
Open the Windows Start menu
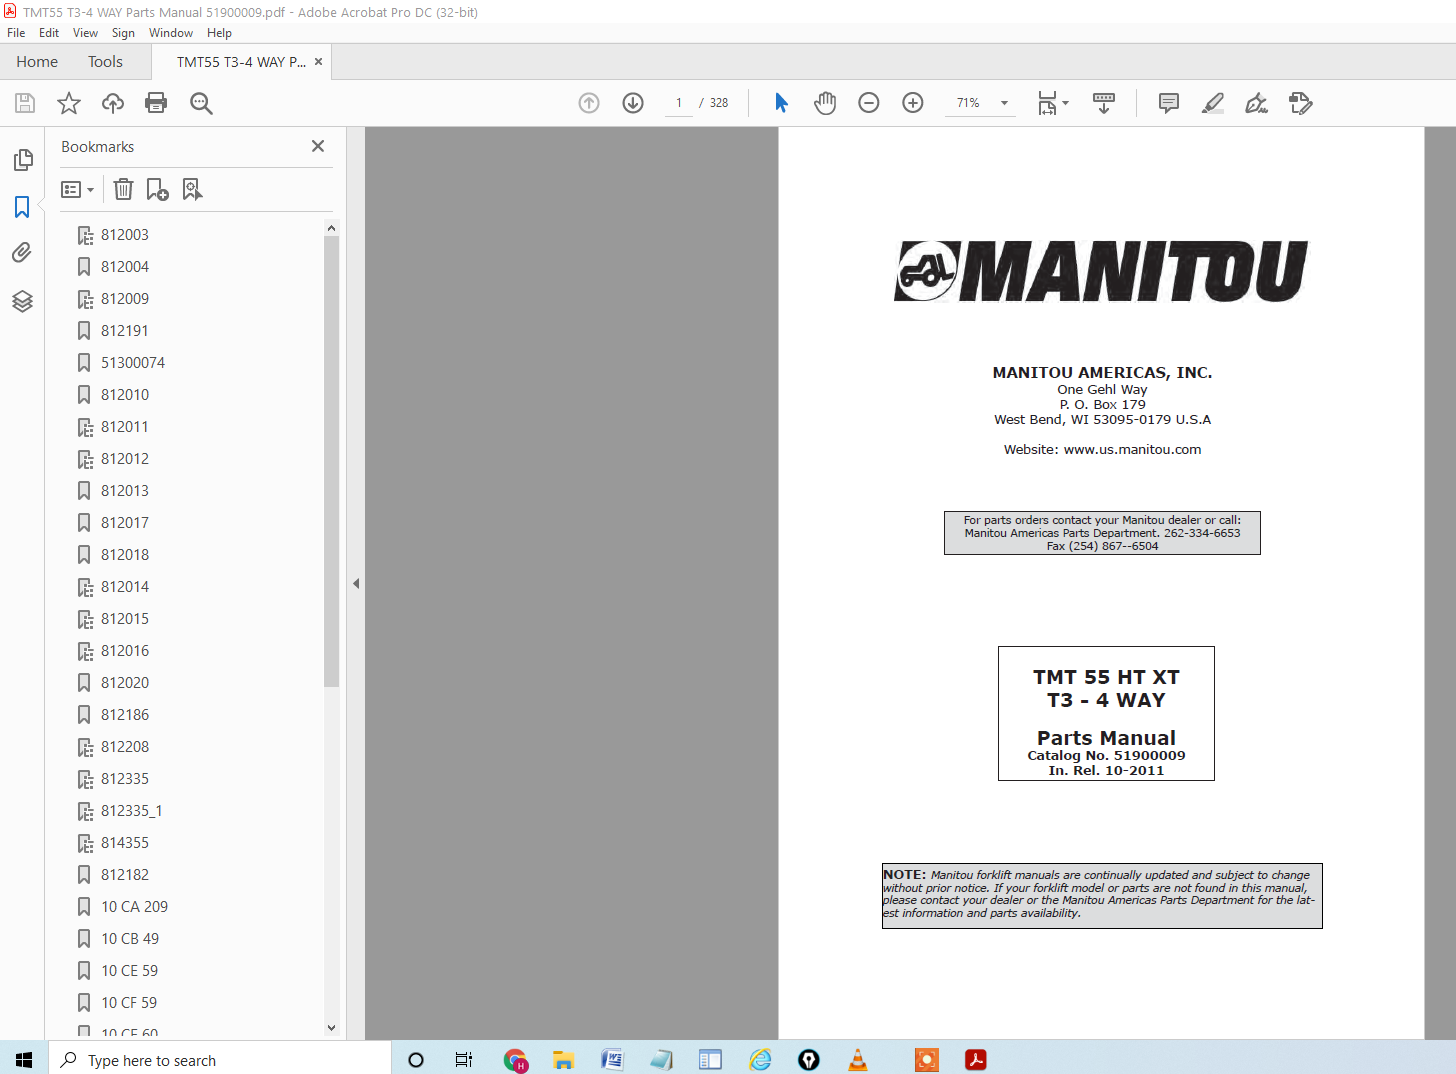(24, 1060)
